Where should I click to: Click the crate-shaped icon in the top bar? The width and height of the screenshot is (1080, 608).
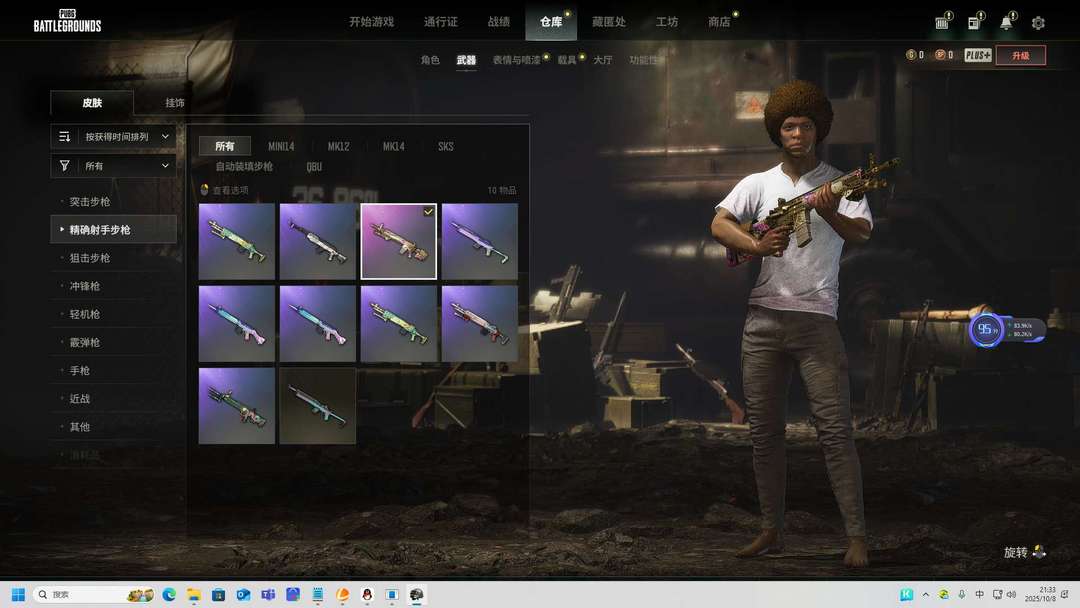[x=942, y=23]
